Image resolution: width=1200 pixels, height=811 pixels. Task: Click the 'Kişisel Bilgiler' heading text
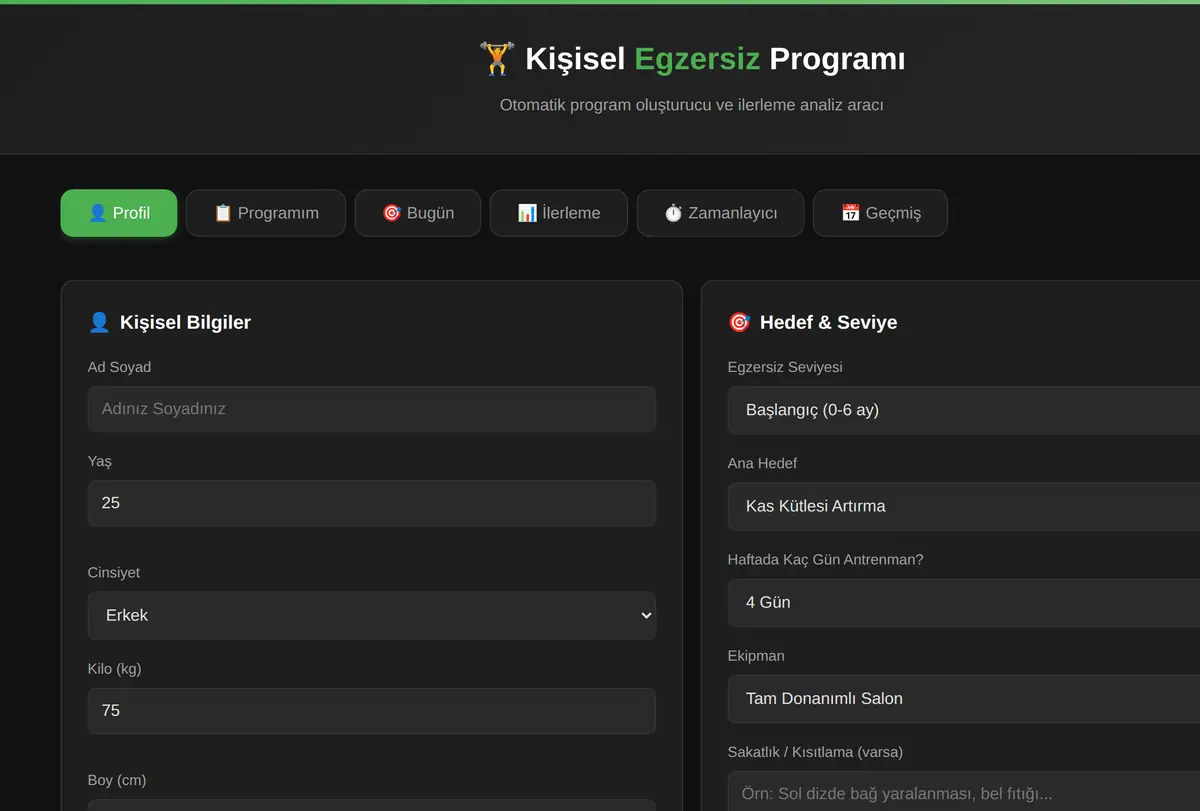click(185, 322)
